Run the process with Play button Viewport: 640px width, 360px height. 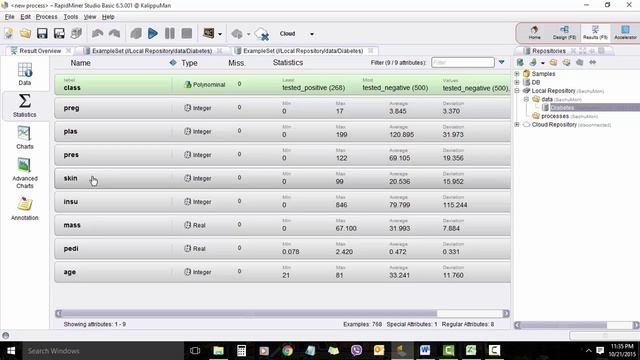pos(153,33)
